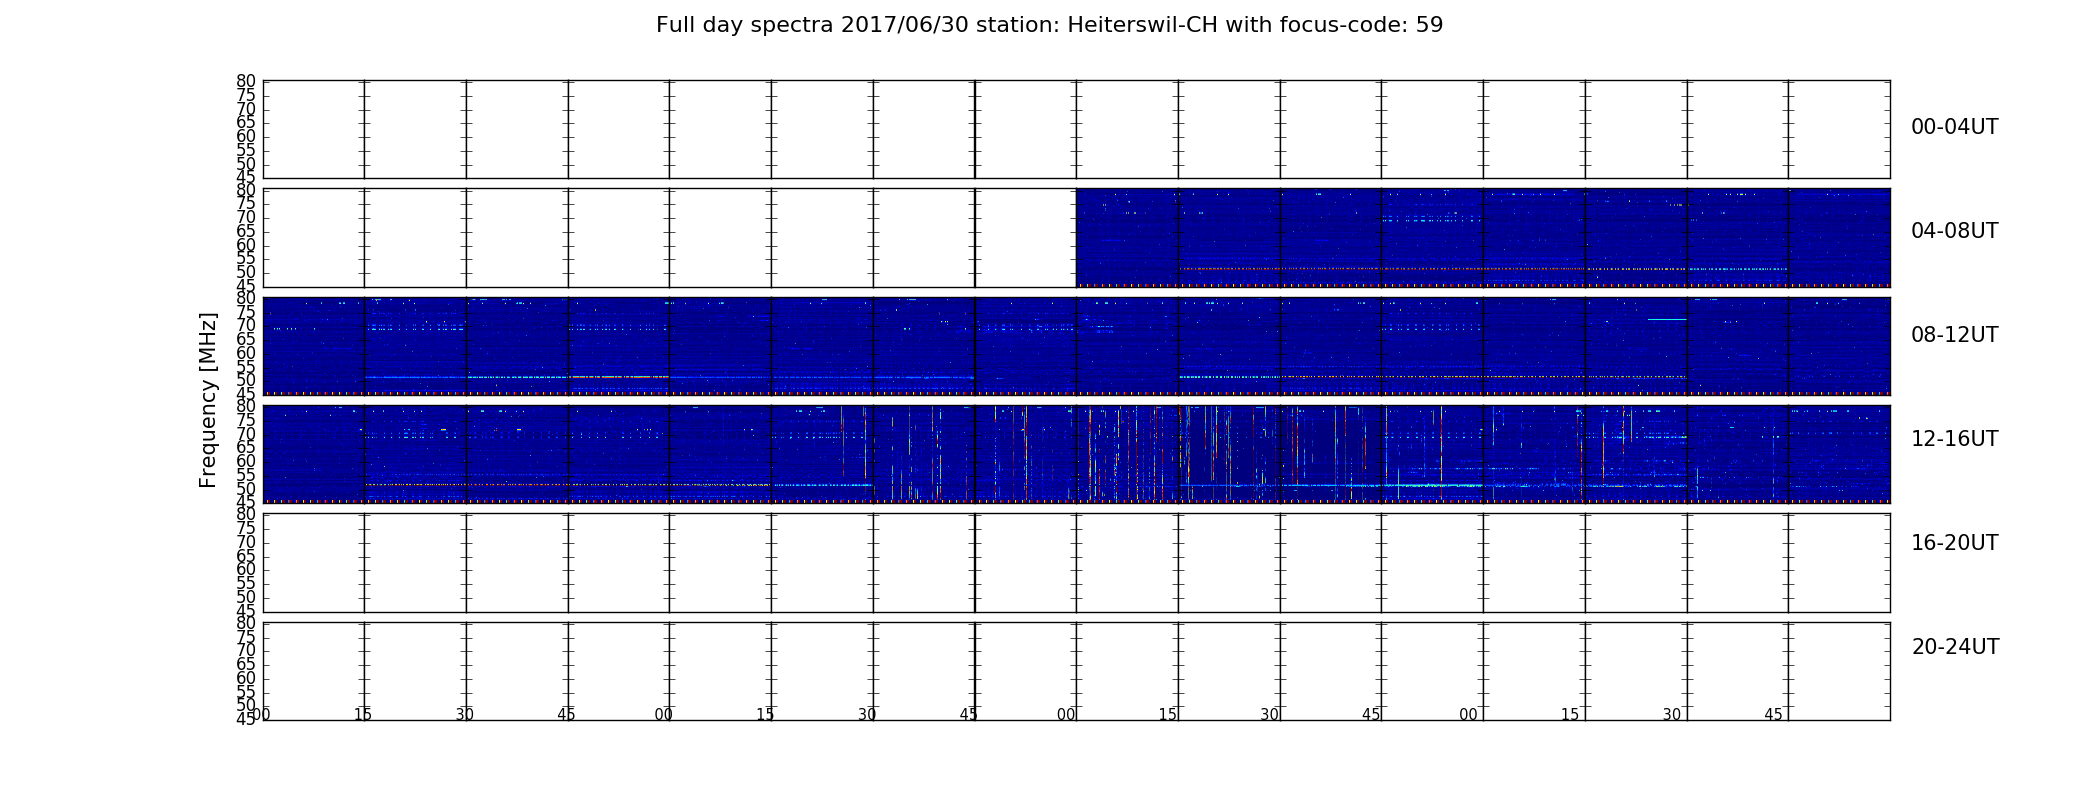Select the "12-16UT" panel label
2100x800 pixels.
pyautogui.click(x=1954, y=439)
